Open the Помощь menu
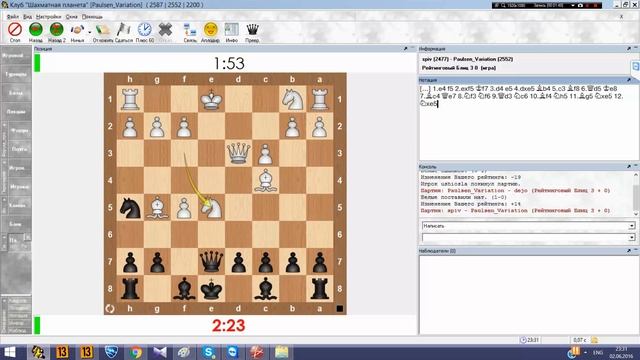The image size is (640, 360). pyautogui.click(x=92, y=17)
